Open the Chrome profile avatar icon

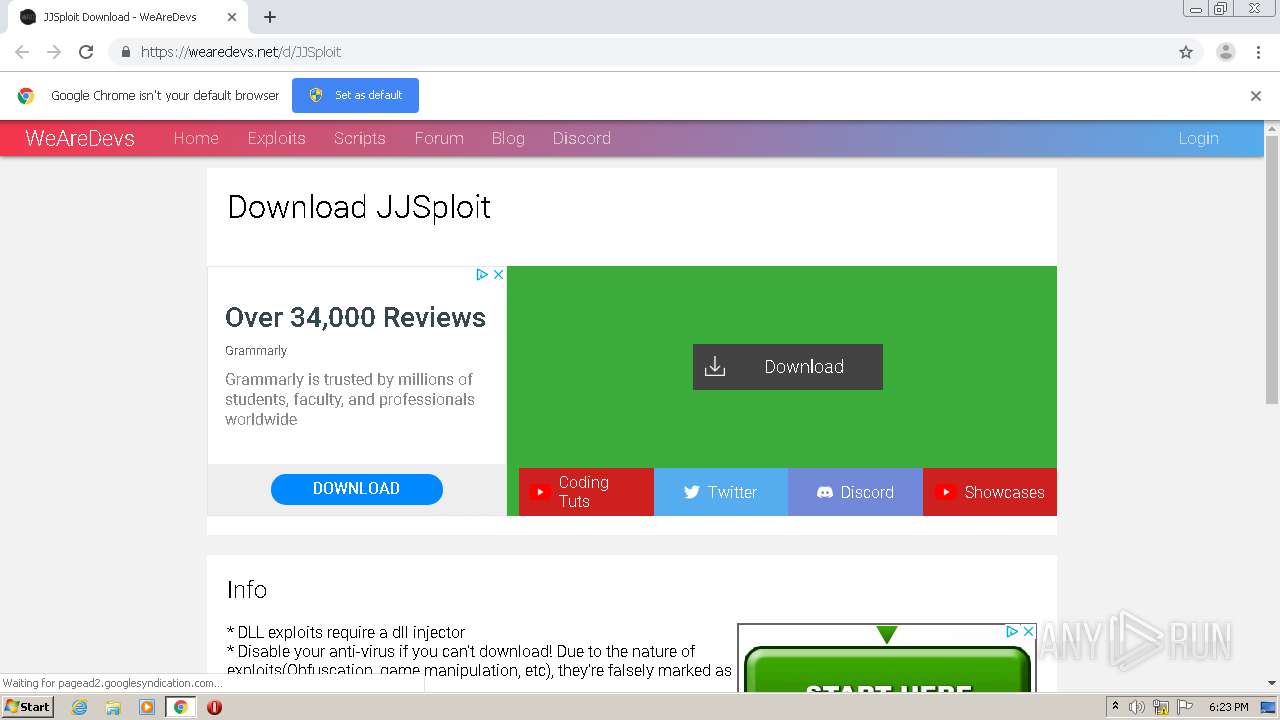pyautogui.click(x=1226, y=52)
